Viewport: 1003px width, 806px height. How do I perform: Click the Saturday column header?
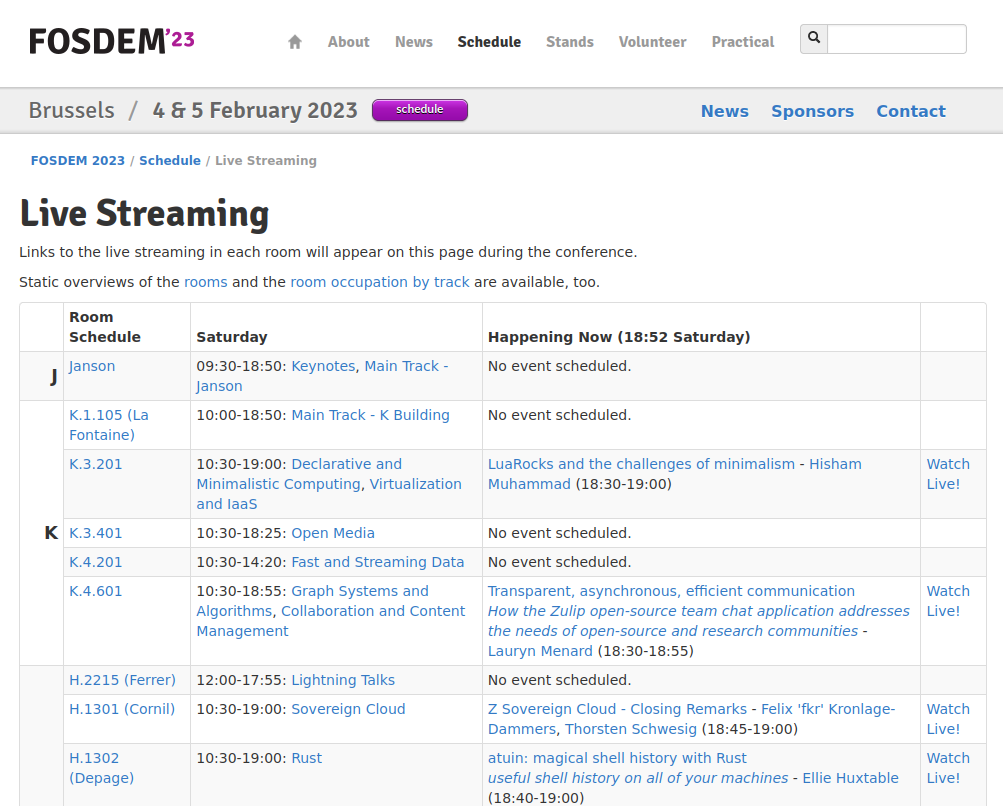(x=232, y=337)
